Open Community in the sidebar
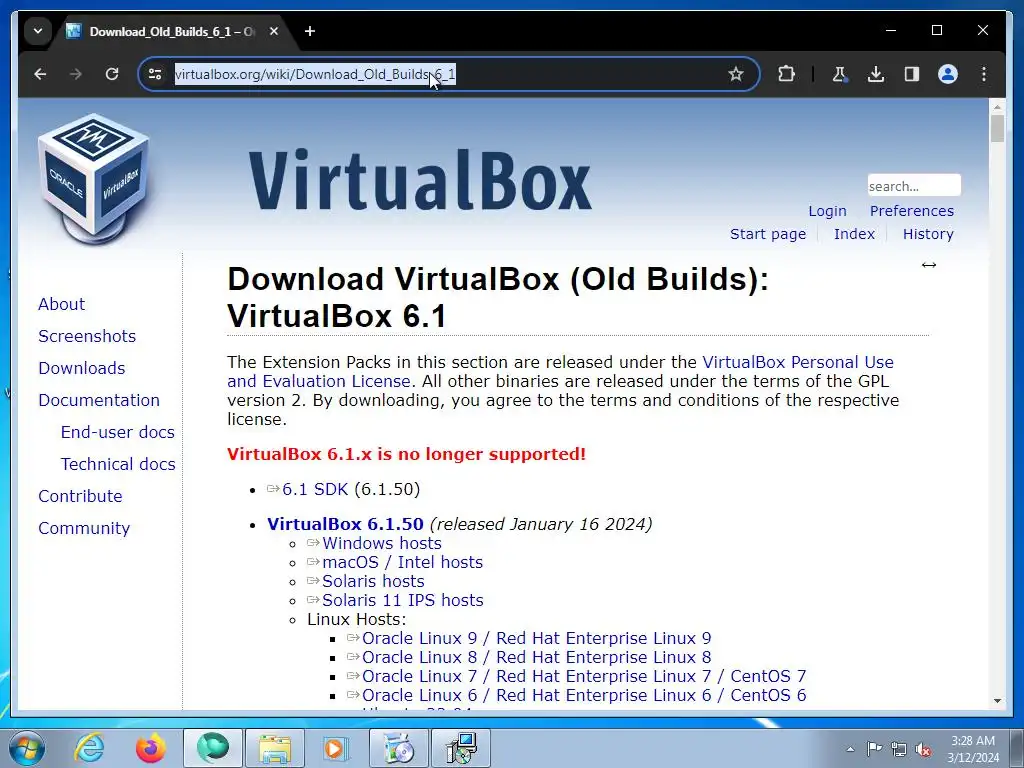The width and height of the screenshot is (1024, 768). click(84, 528)
